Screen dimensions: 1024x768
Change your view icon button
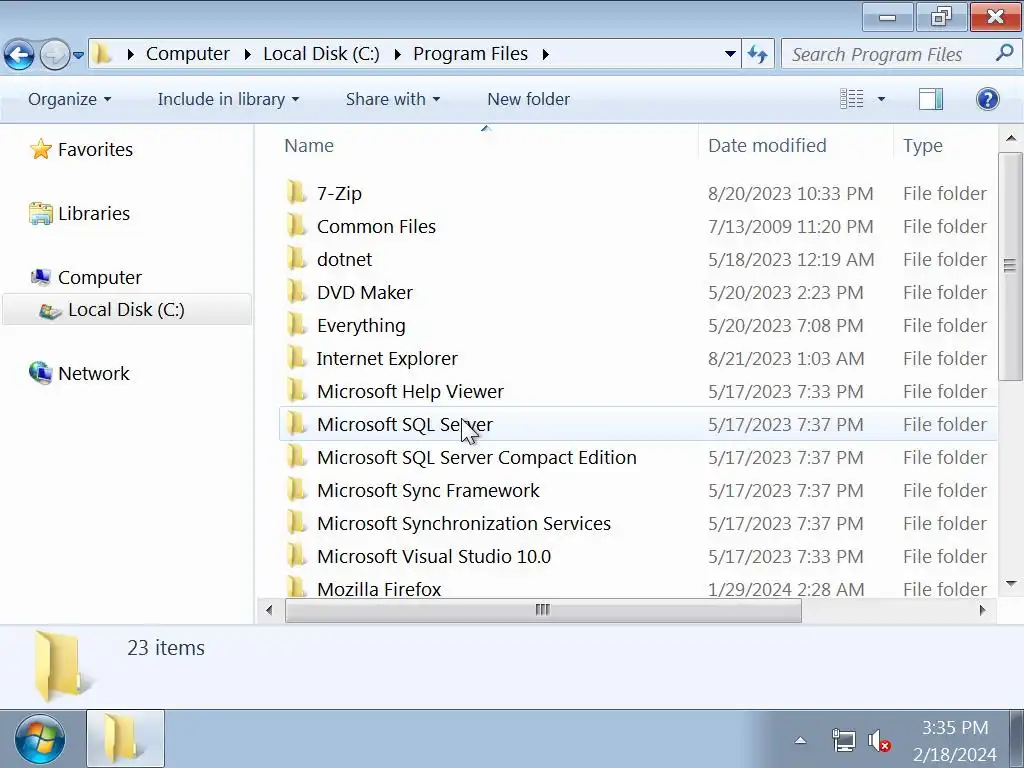852,99
